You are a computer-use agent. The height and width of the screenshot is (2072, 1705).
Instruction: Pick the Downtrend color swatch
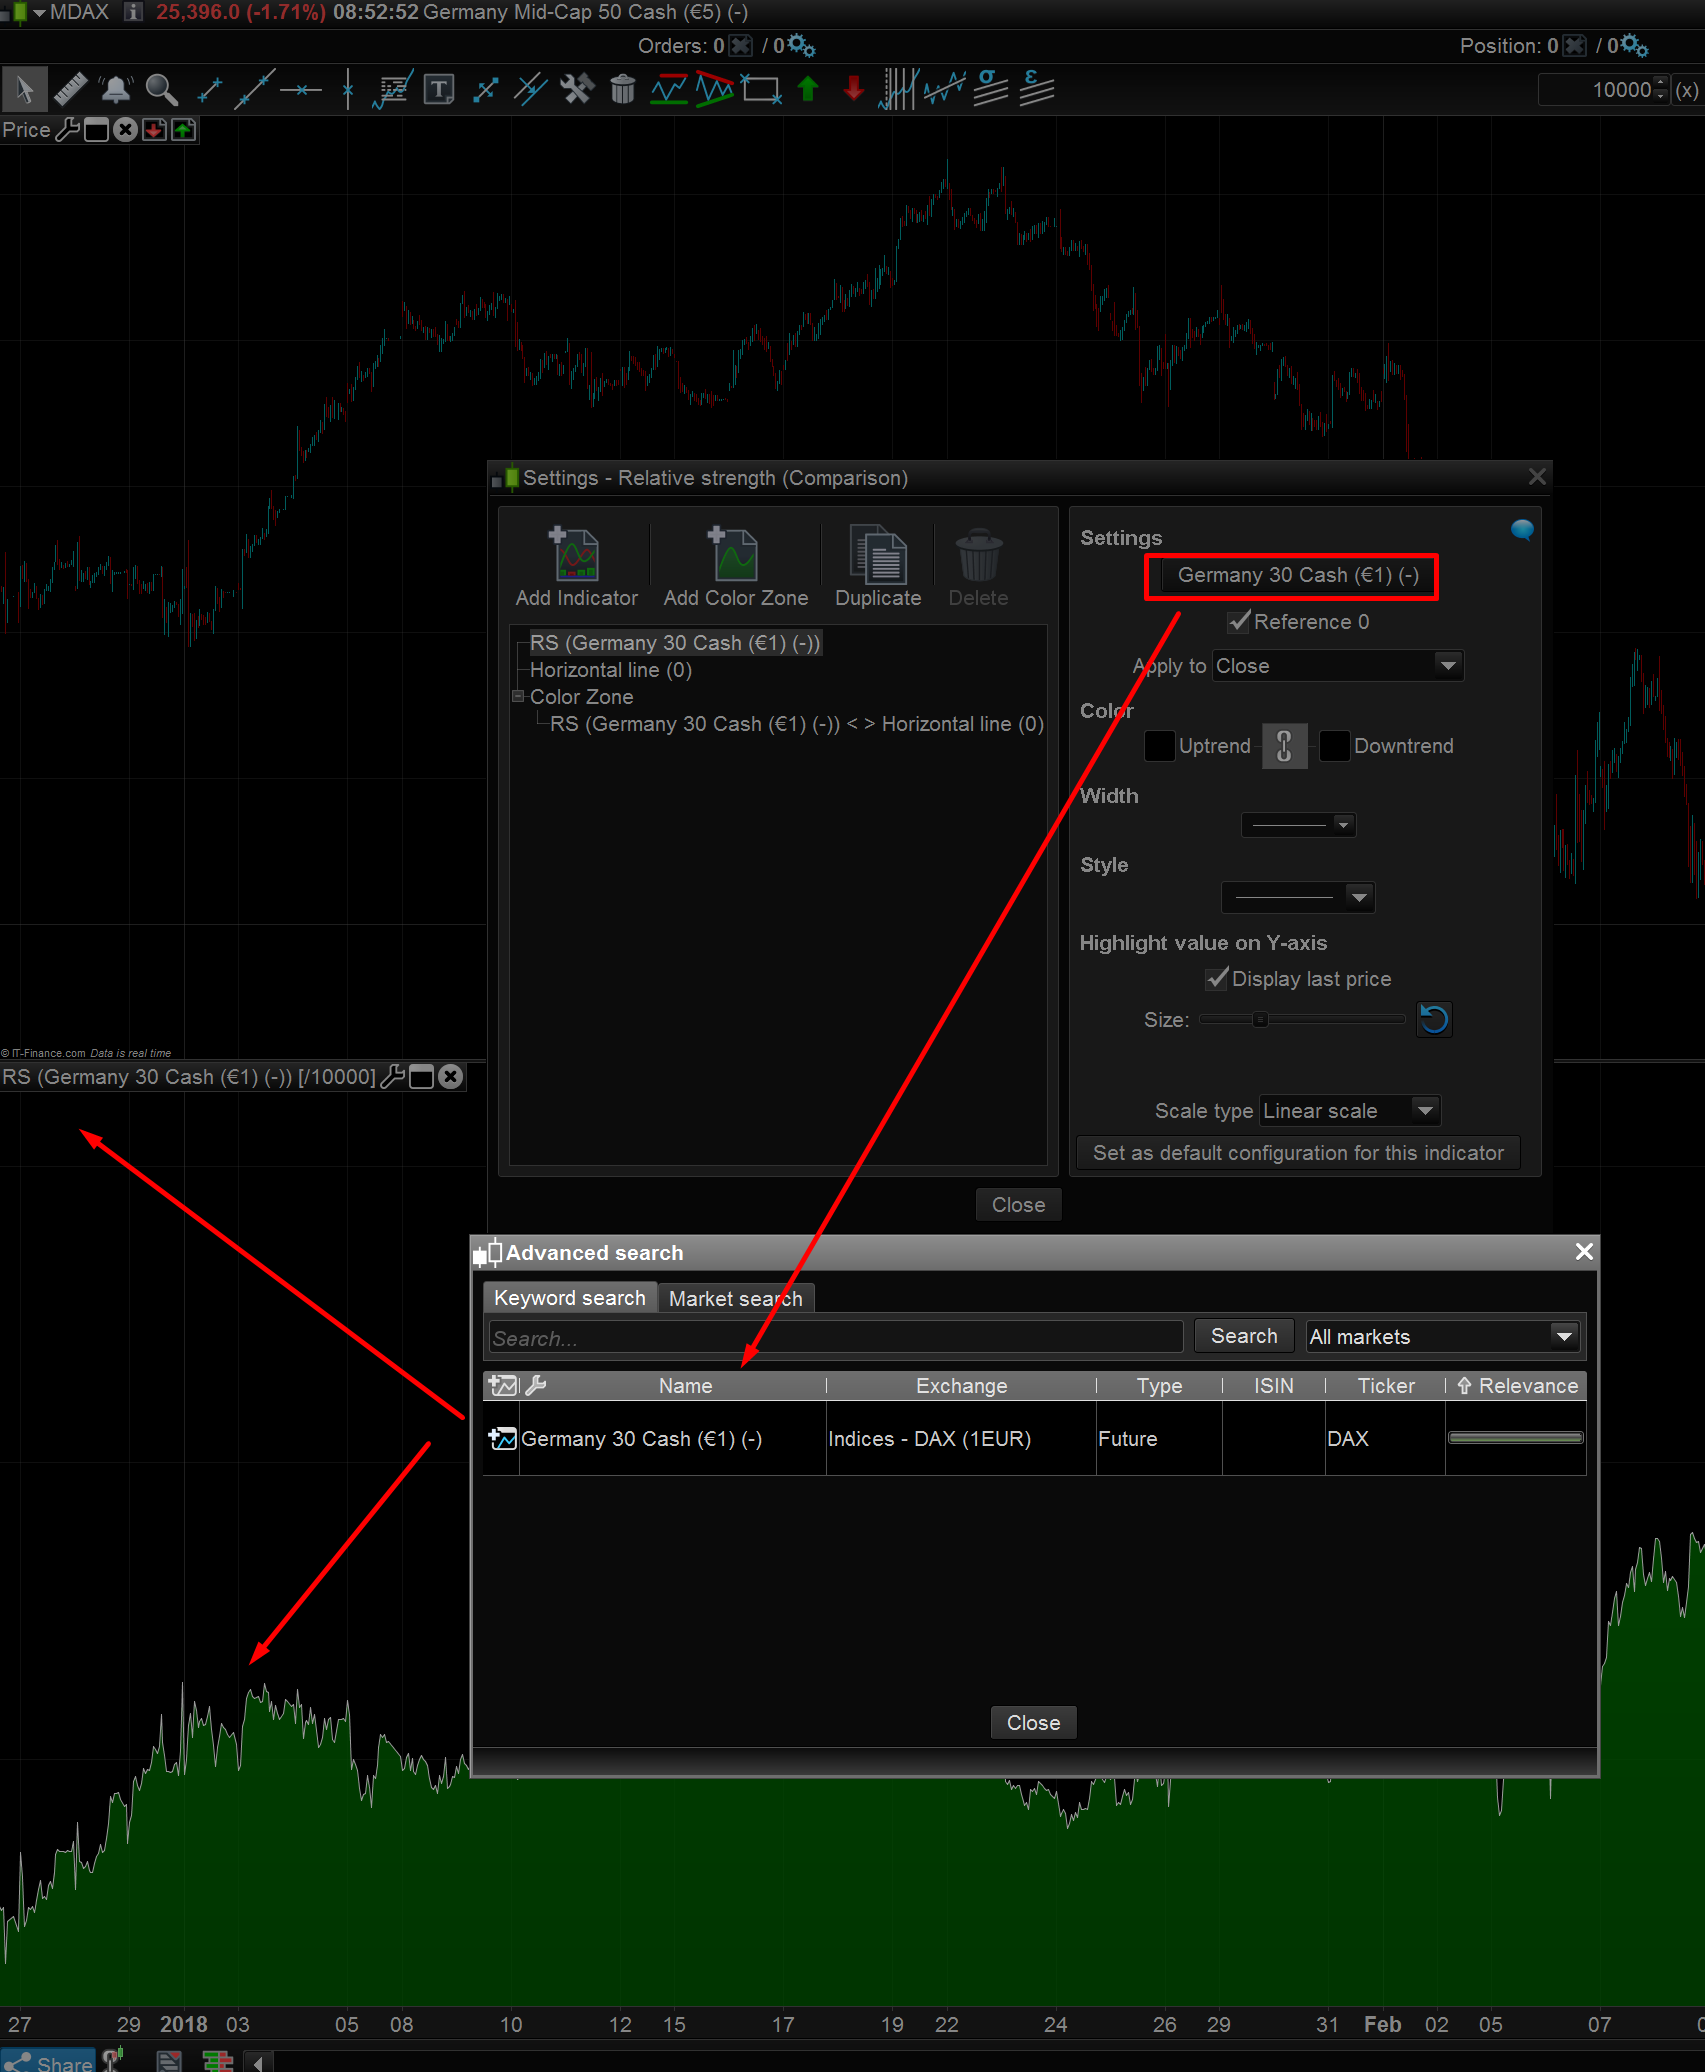pyautogui.click(x=1334, y=746)
